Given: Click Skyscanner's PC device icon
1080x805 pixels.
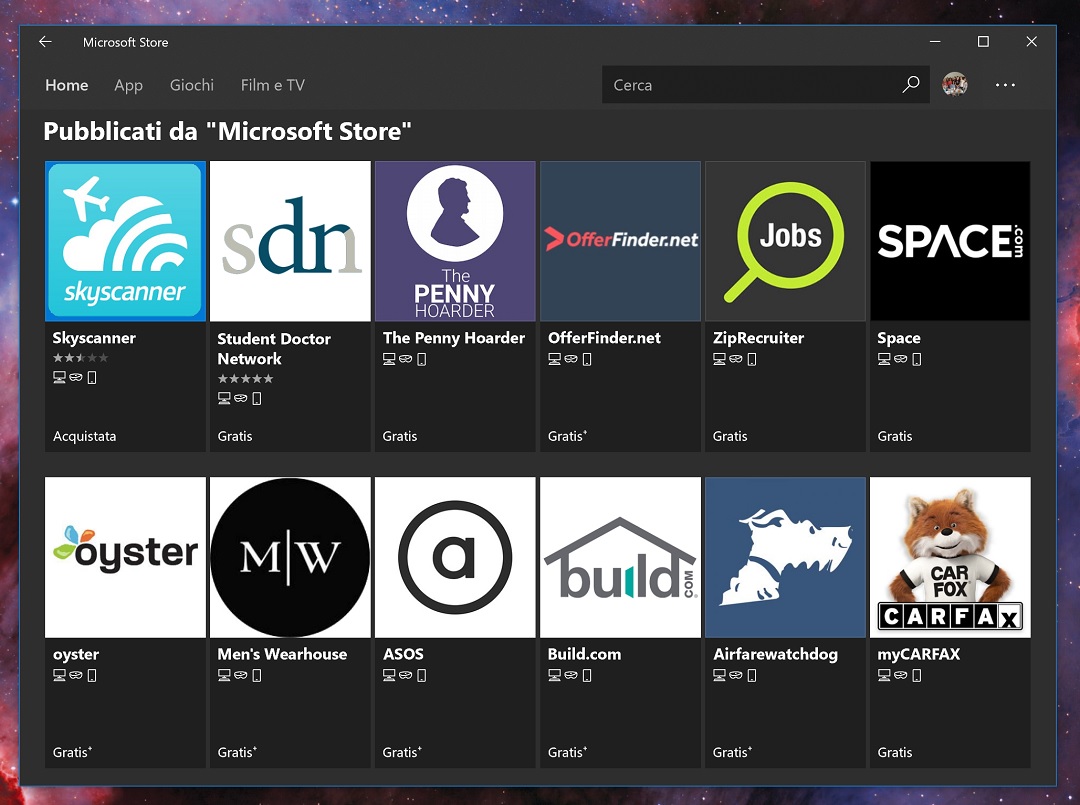Looking at the screenshot, I should point(59,377).
